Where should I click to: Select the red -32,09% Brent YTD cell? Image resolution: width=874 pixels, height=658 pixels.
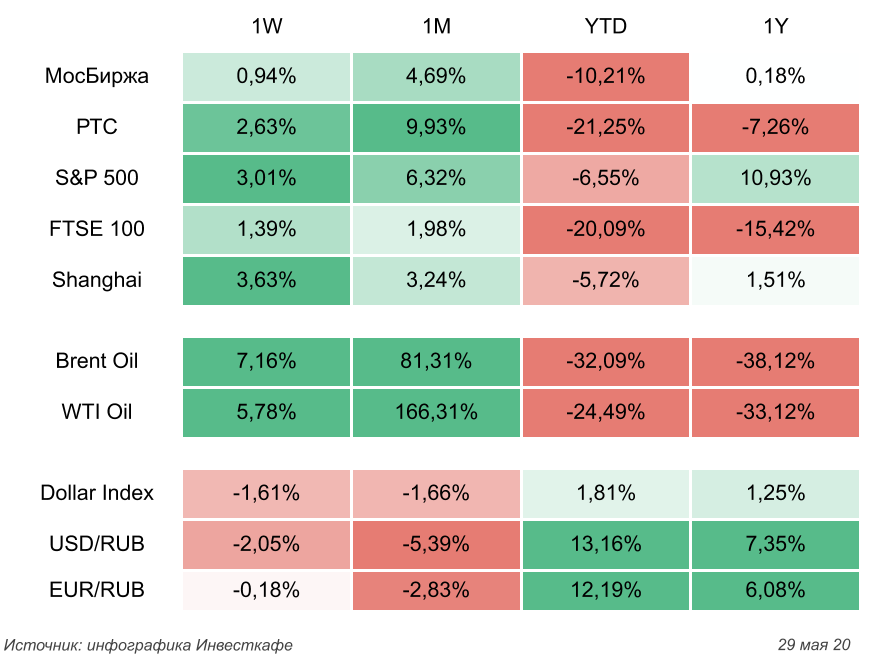(606, 361)
